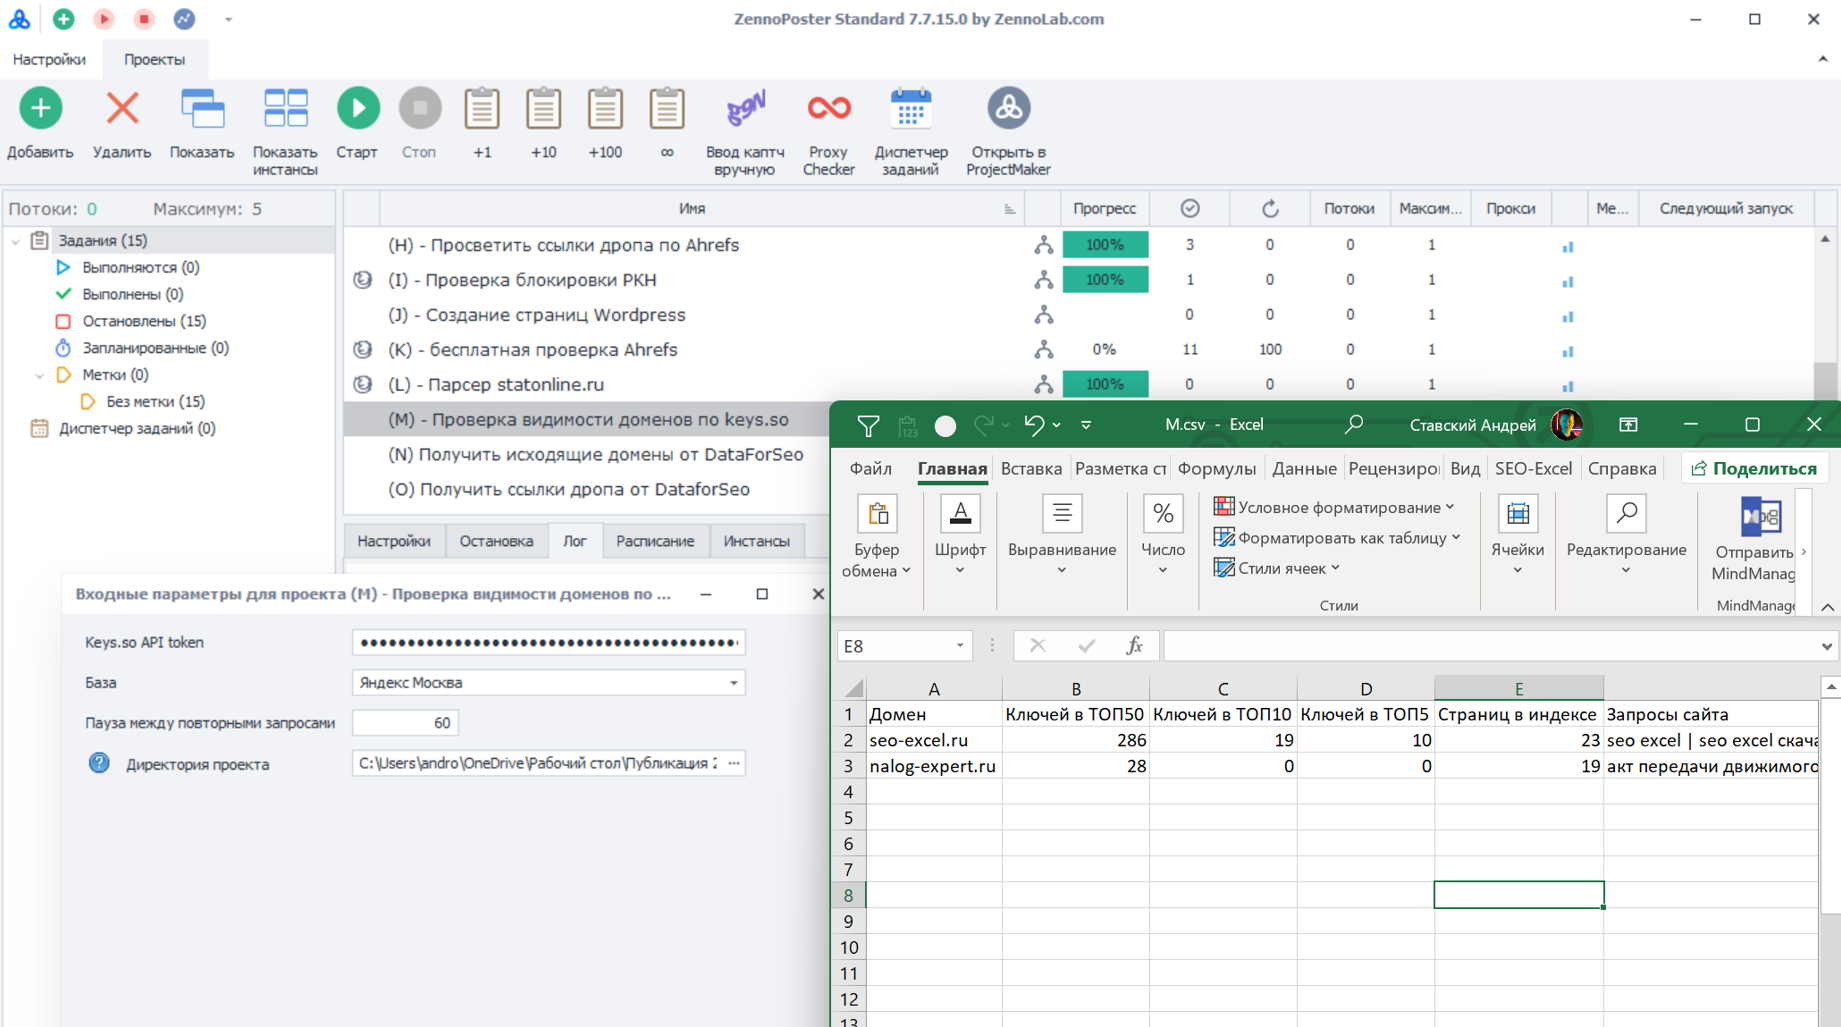1841x1027 pixels.
Task: Select Диспетчер заданий (0) tree item
Action: click(x=137, y=428)
